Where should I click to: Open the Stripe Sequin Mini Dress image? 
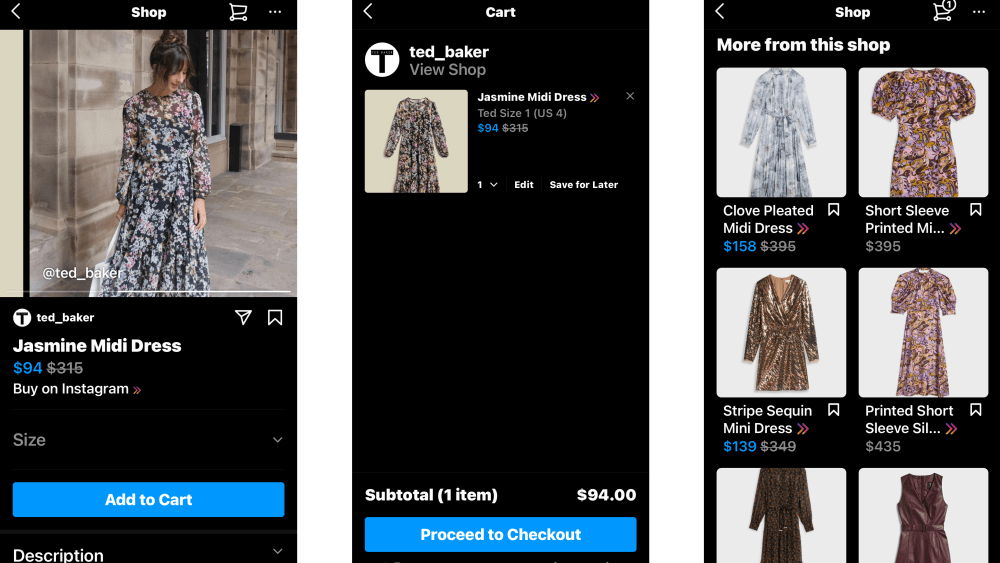[781, 332]
